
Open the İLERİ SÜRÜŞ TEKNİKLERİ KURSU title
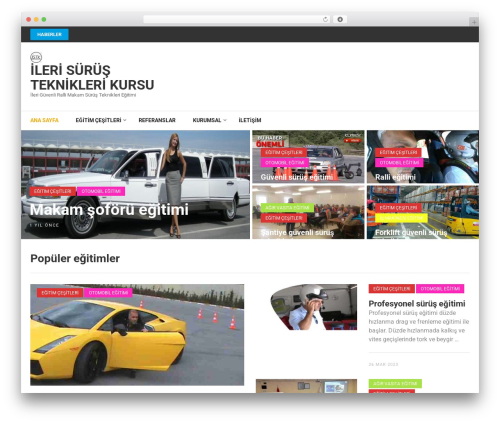click(92, 78)
